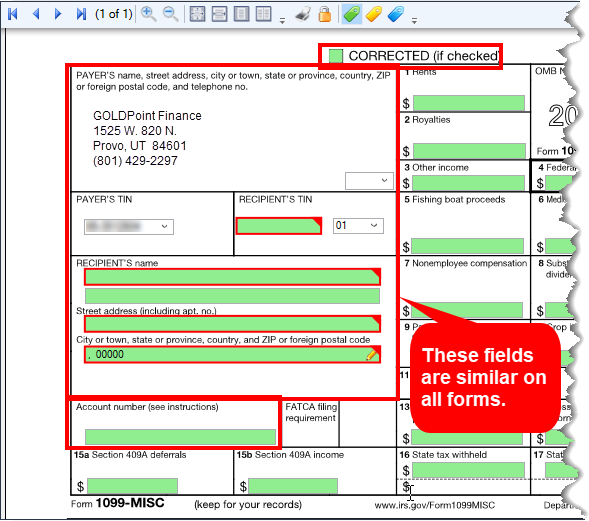
Task: Select the two-page layout icon
Action: point(263,14)
